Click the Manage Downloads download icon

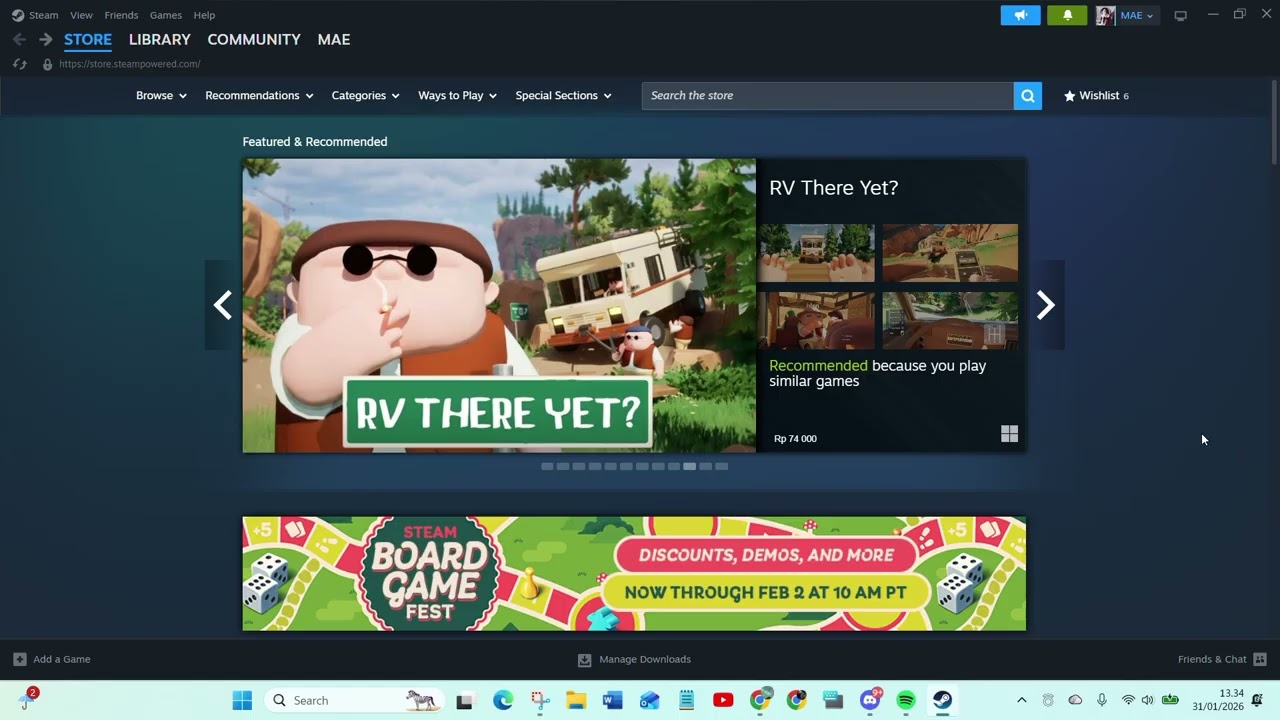(x=584, y=659)
